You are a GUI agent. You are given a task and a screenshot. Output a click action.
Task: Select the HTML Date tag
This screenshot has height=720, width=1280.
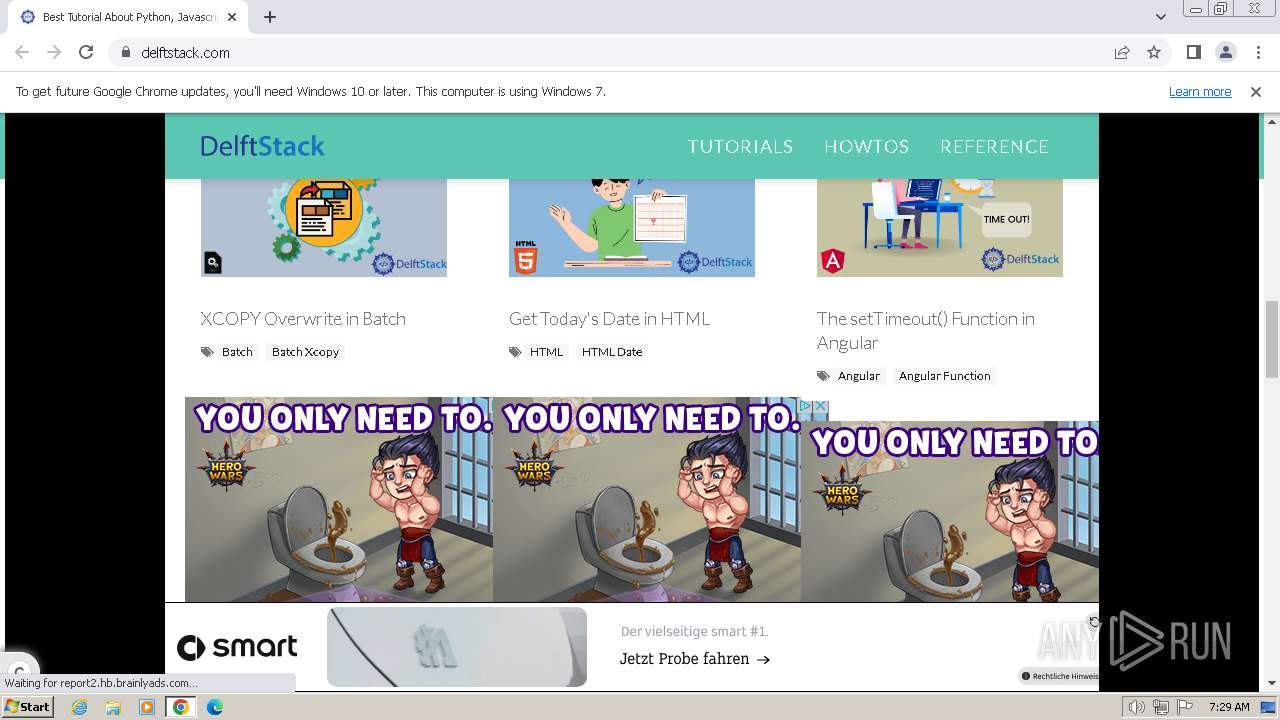pos(612,352)
